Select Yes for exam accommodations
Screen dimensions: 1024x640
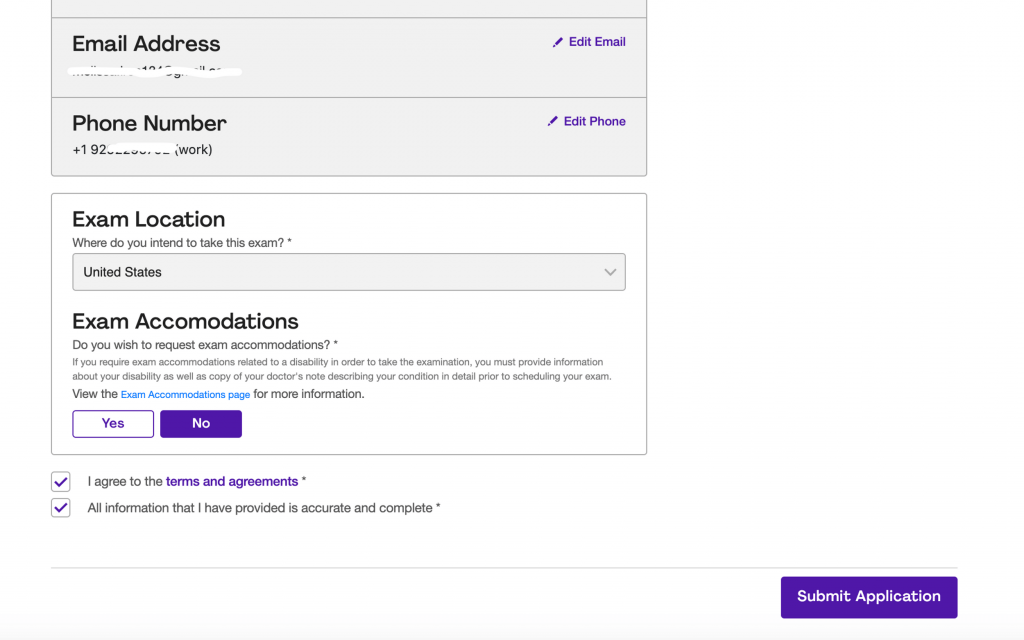pos(113,424)
